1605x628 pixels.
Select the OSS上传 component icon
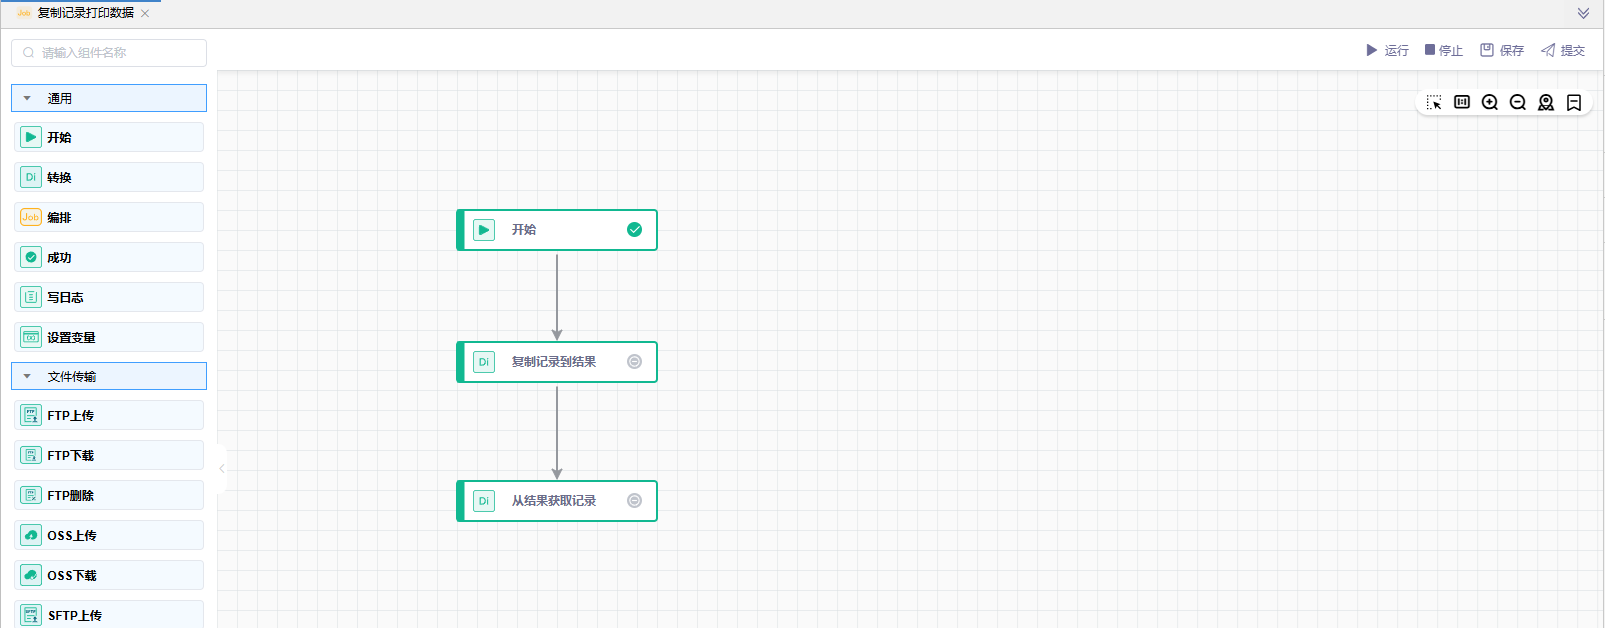pos(31,535)
